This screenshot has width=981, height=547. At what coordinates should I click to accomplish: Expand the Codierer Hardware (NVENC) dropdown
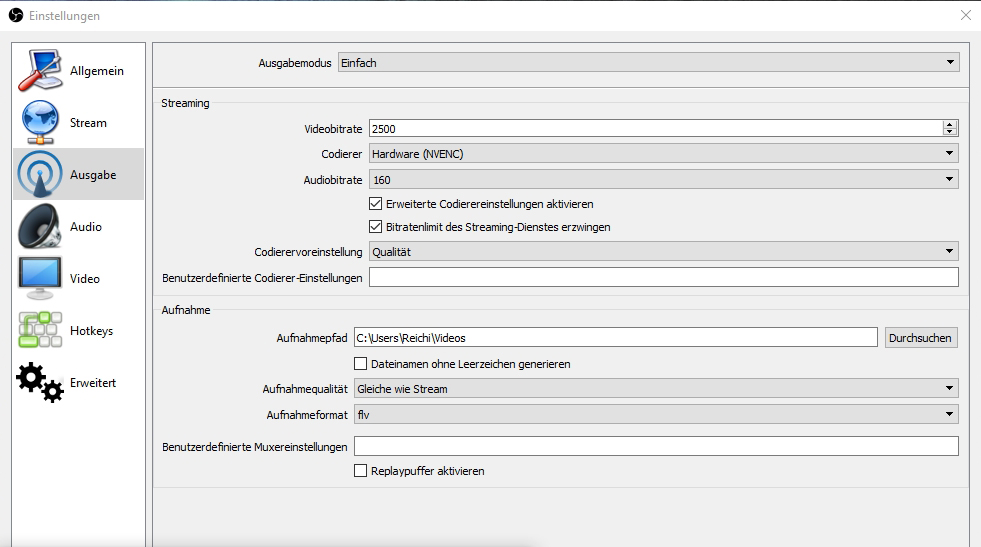point(663,154)
